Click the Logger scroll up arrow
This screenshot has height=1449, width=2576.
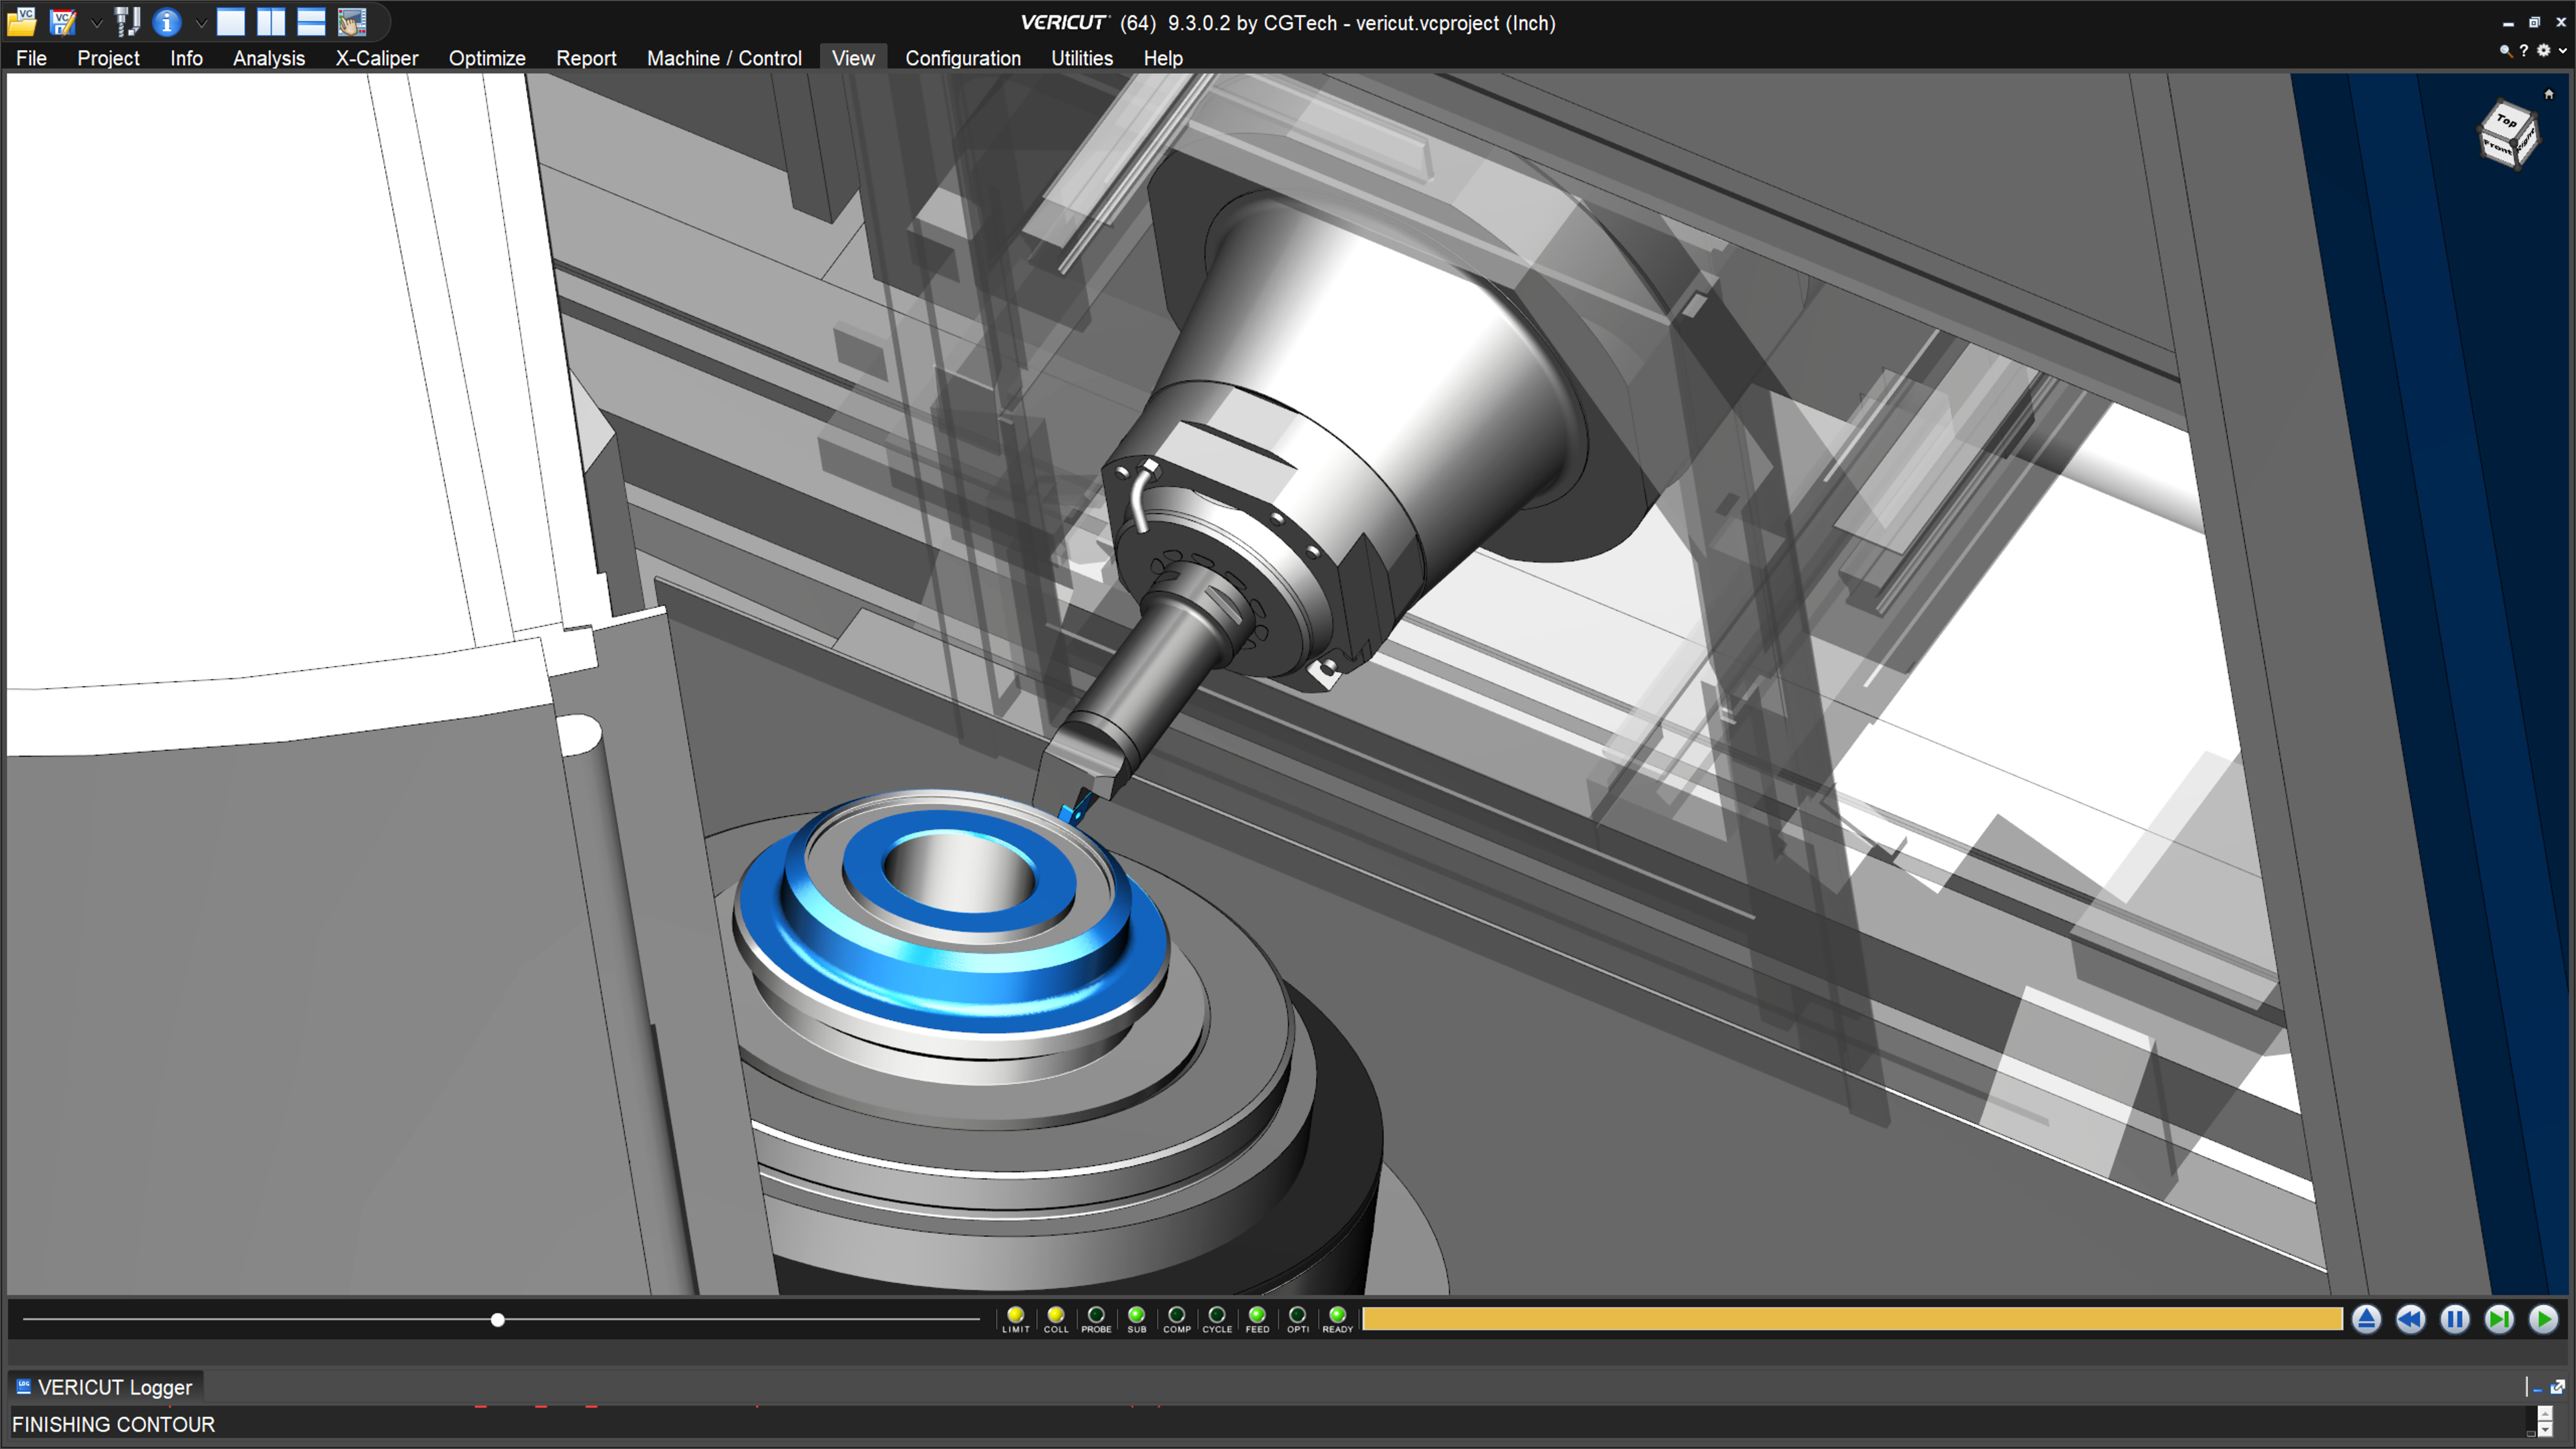click(x=2545, y=1414)
